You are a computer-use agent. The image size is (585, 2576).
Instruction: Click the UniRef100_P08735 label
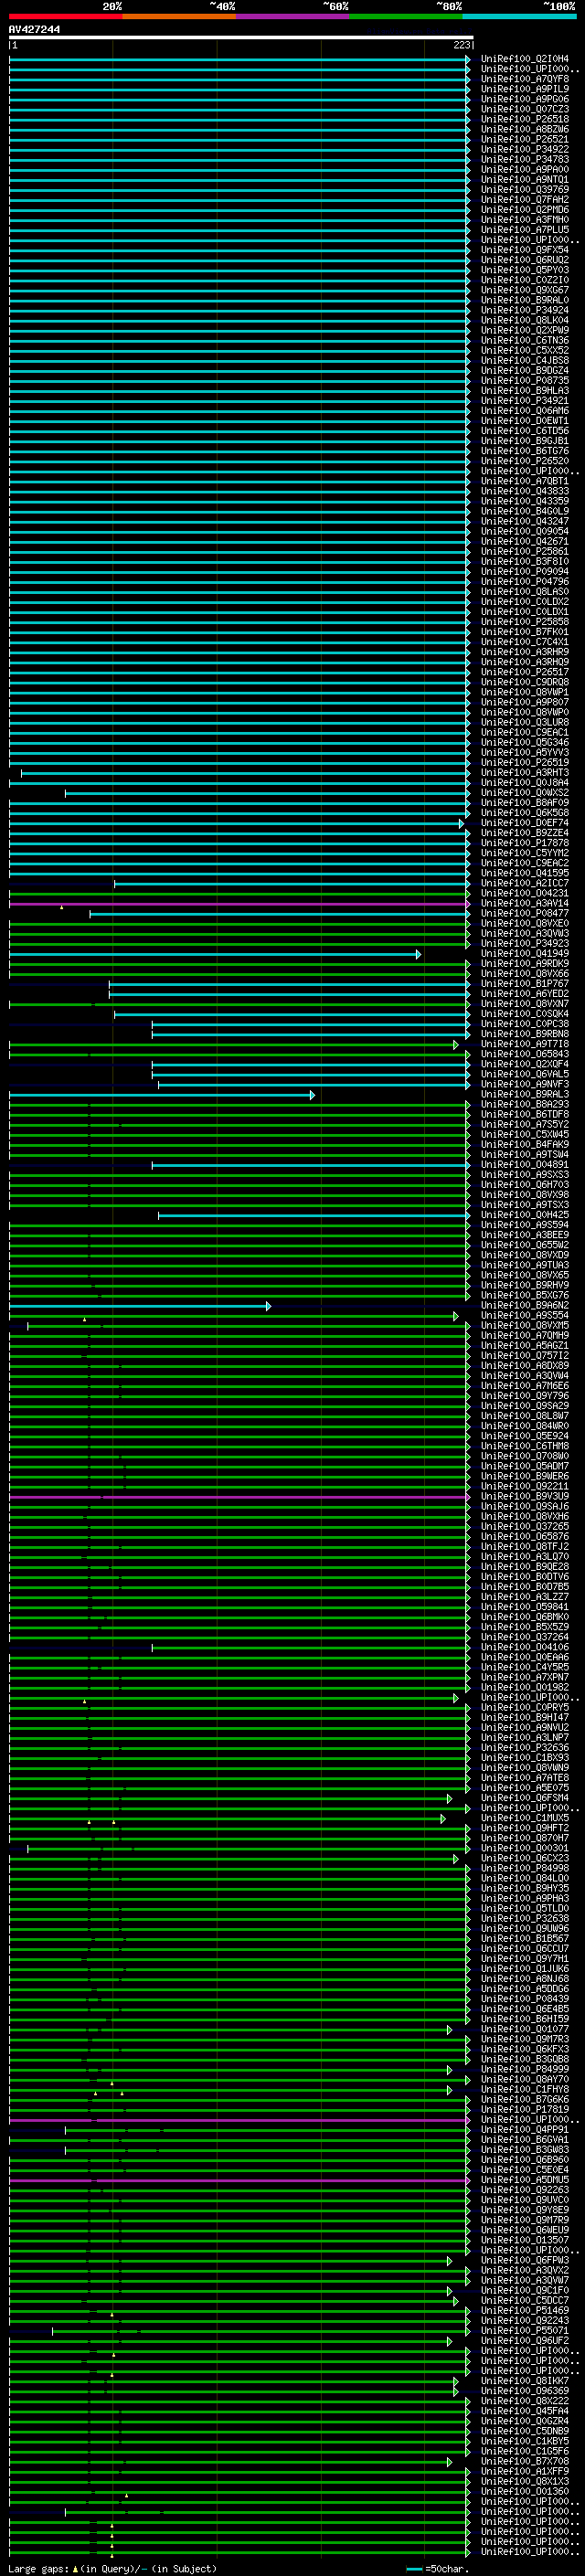[x=524, y=381]
